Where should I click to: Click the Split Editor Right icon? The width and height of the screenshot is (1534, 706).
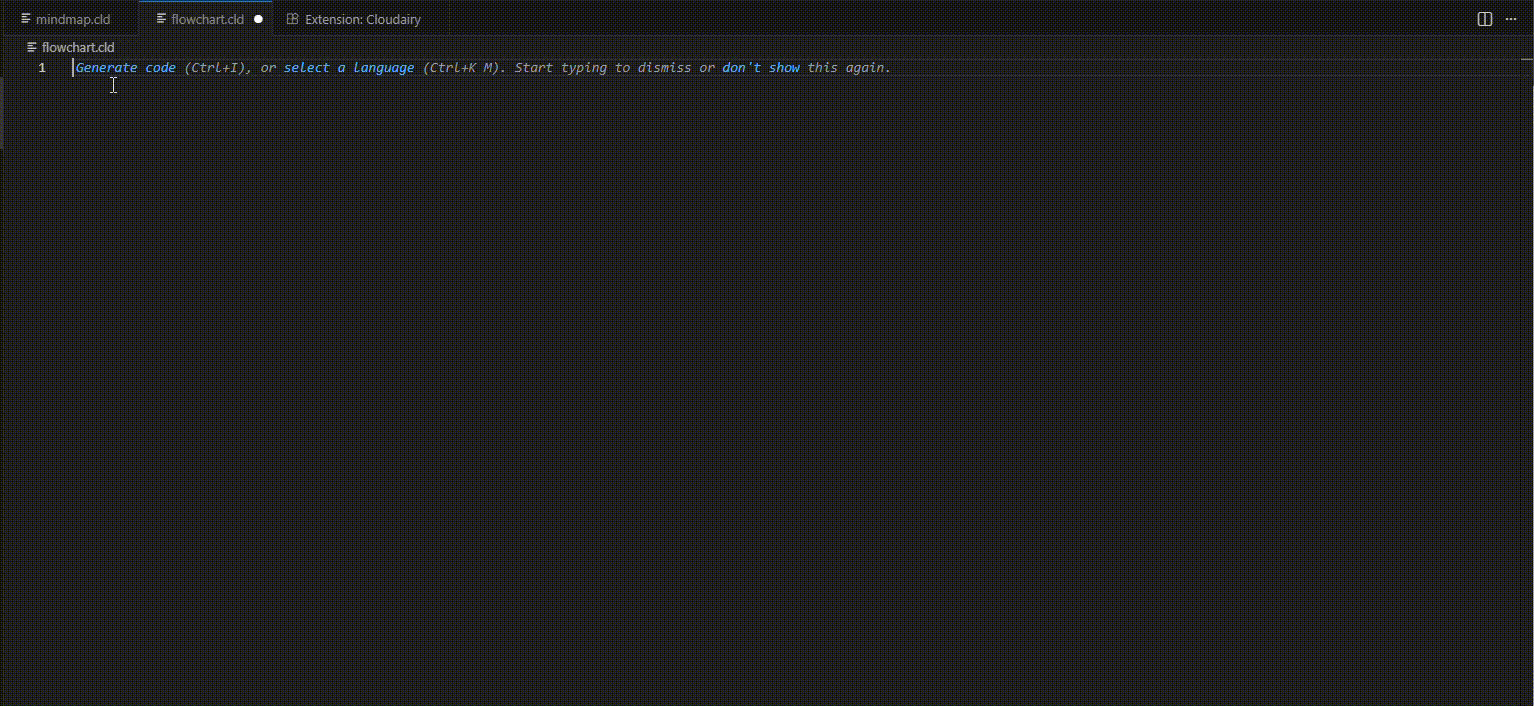tap(1485, 19)
